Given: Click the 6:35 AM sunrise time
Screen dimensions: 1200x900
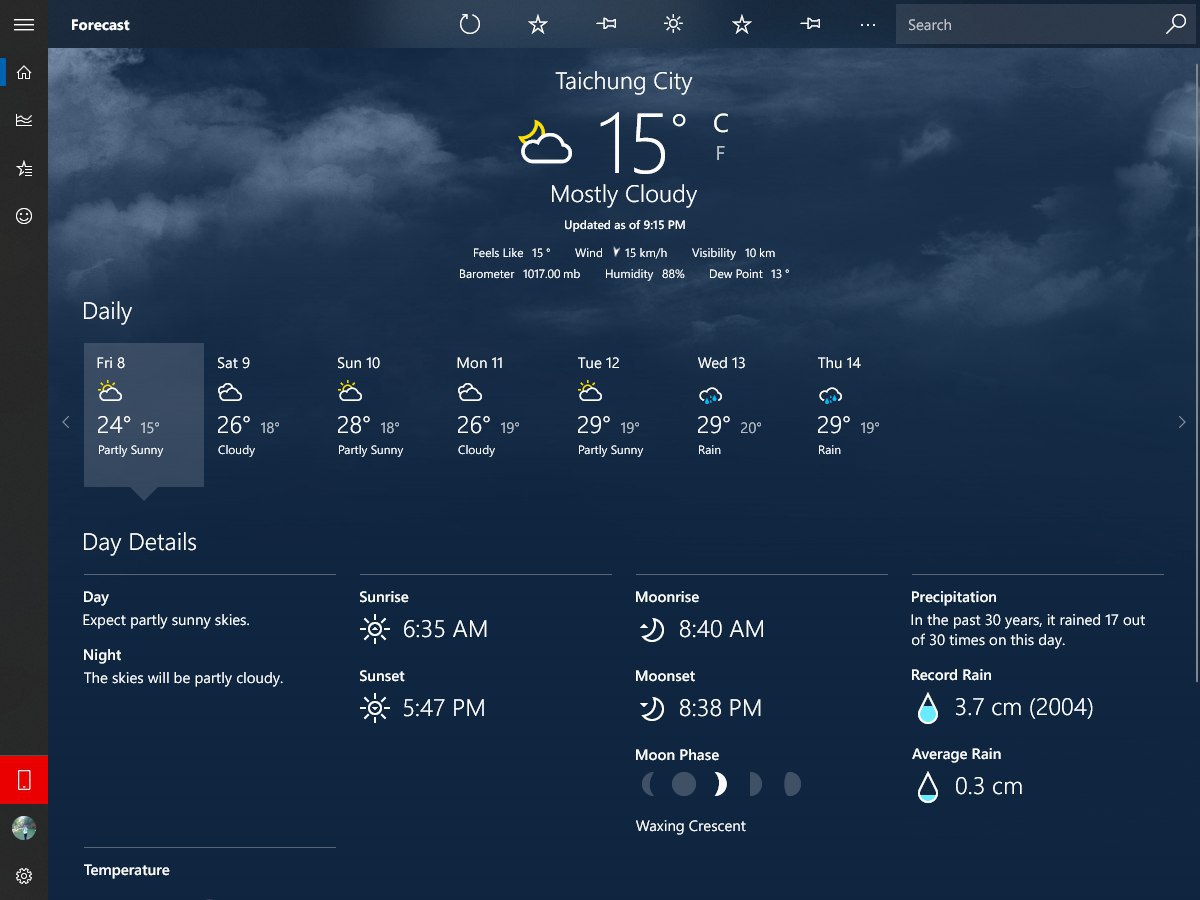Looking at the screenshot, I should point(445,629).
